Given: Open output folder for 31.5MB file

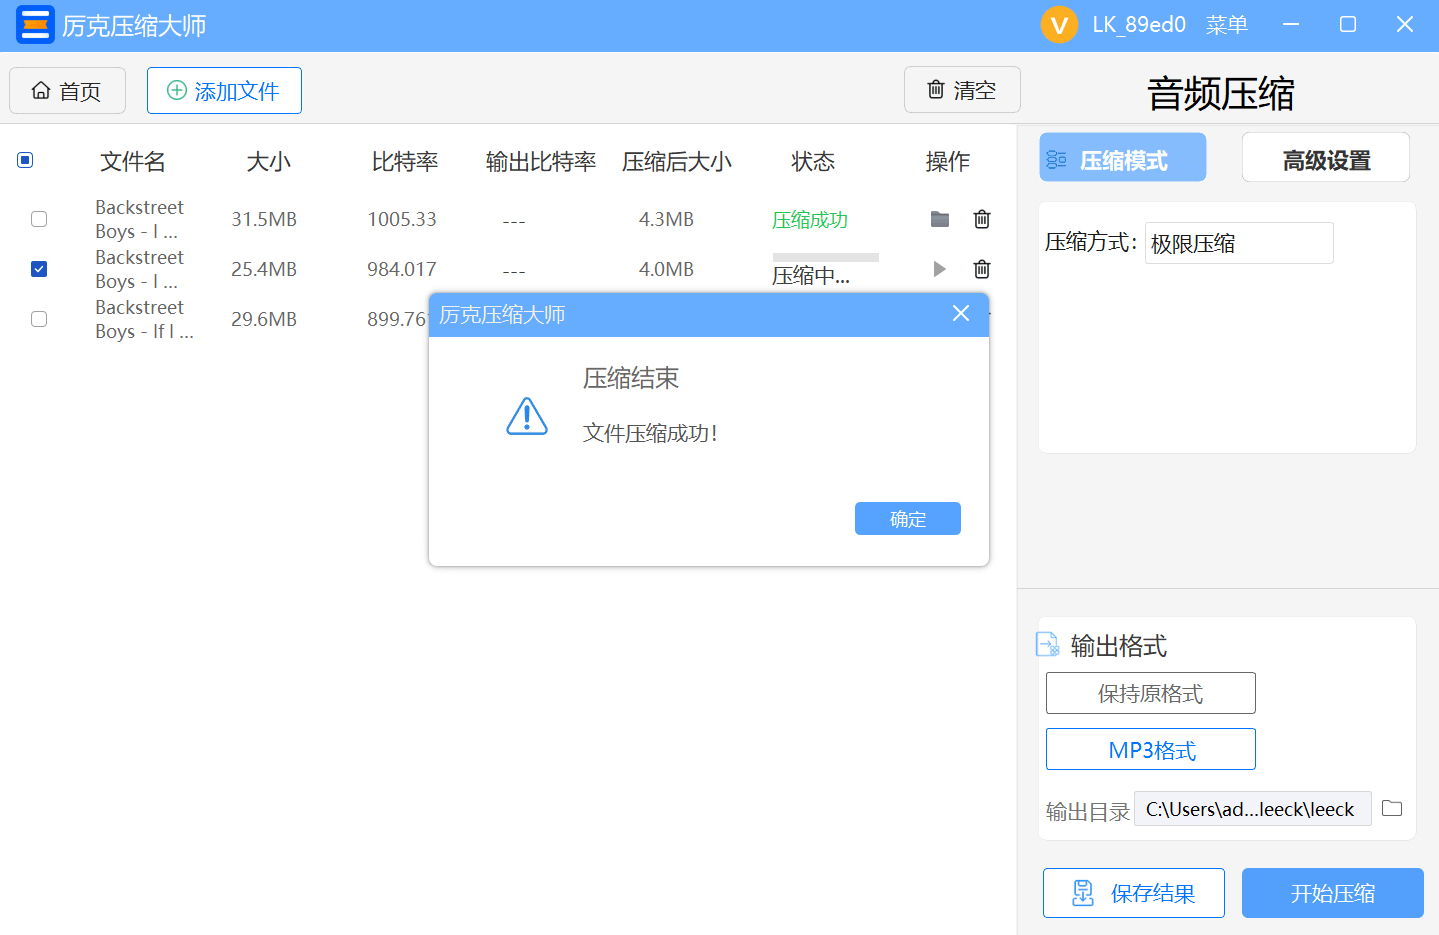Looking at the screenshot, I should [940, 219].
